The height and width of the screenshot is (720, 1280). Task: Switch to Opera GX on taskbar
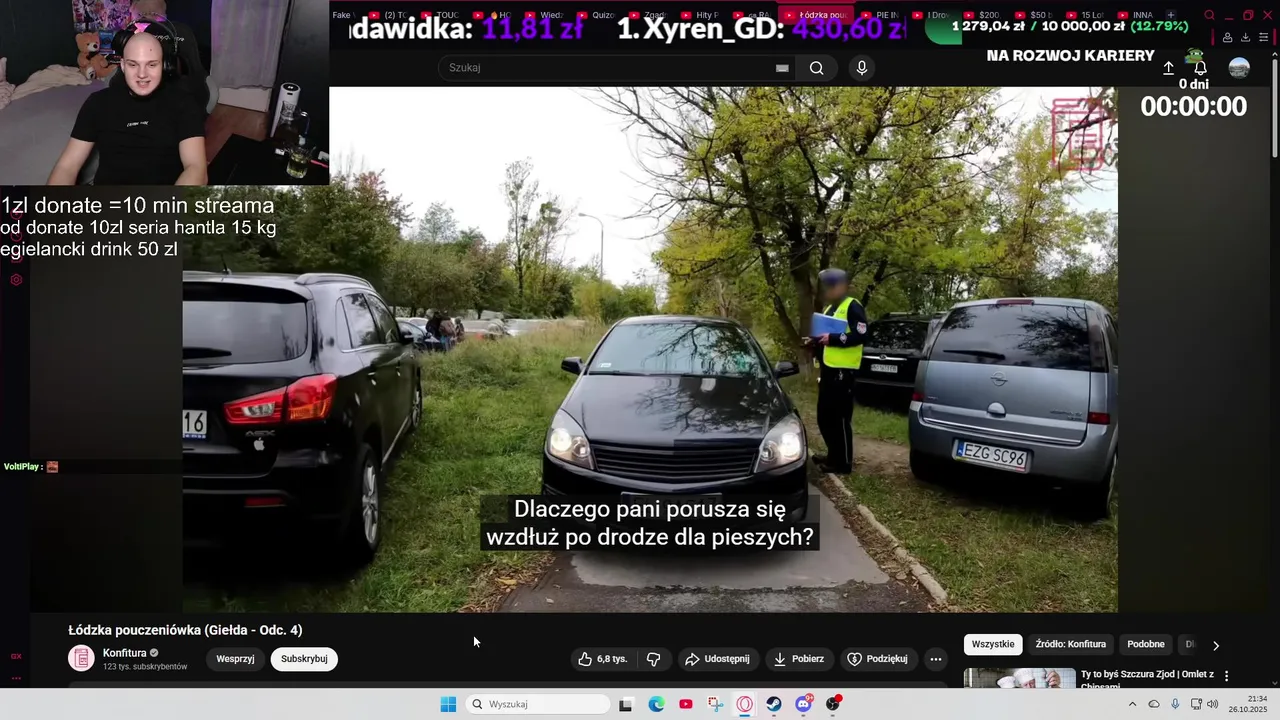(x=744, y=704)
